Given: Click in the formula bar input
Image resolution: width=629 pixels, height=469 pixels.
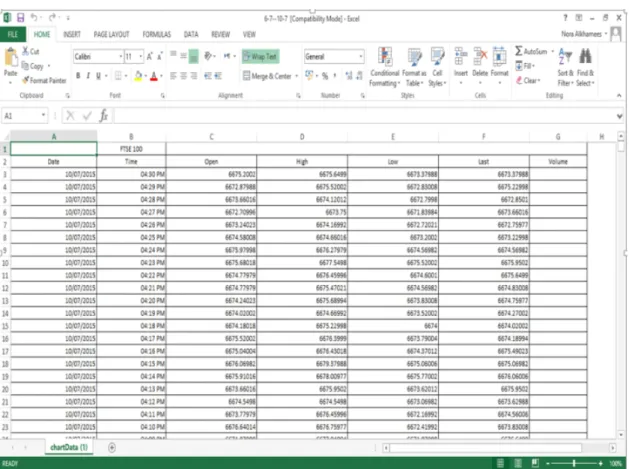Looking at the screenshot, I should click(x=365, y=116).
